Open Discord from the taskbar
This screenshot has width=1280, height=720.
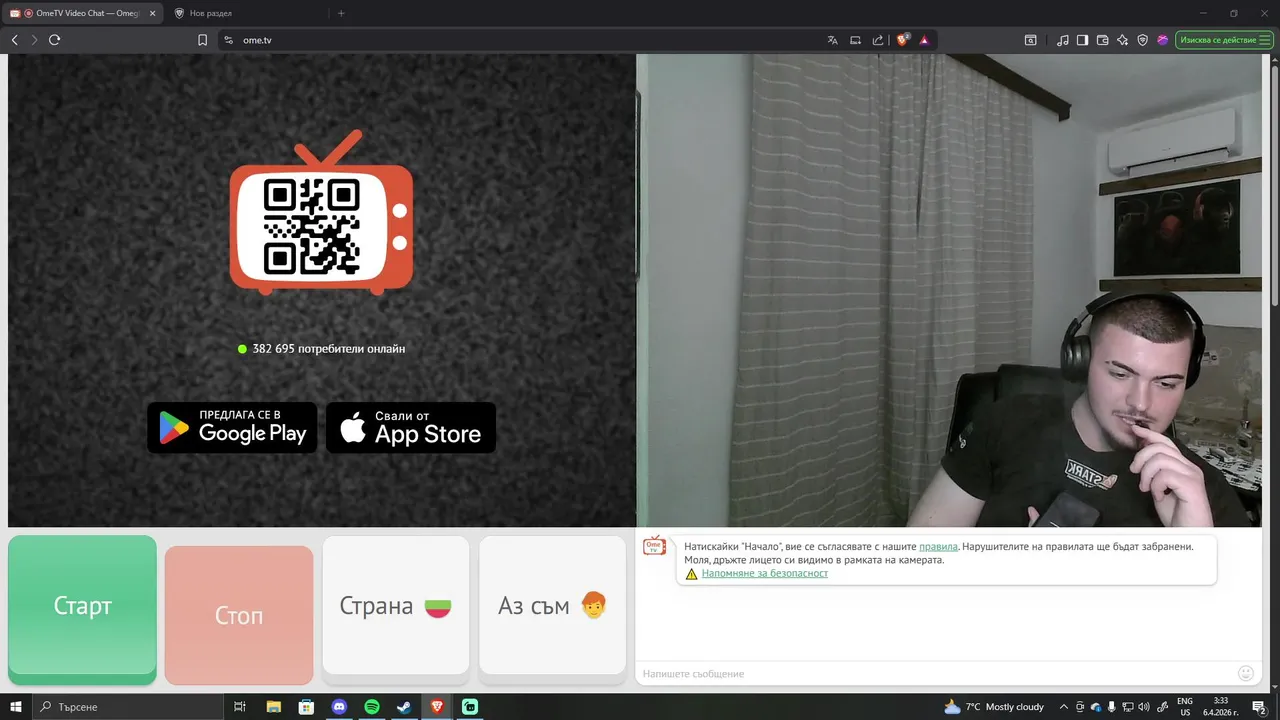coord(339,707)
